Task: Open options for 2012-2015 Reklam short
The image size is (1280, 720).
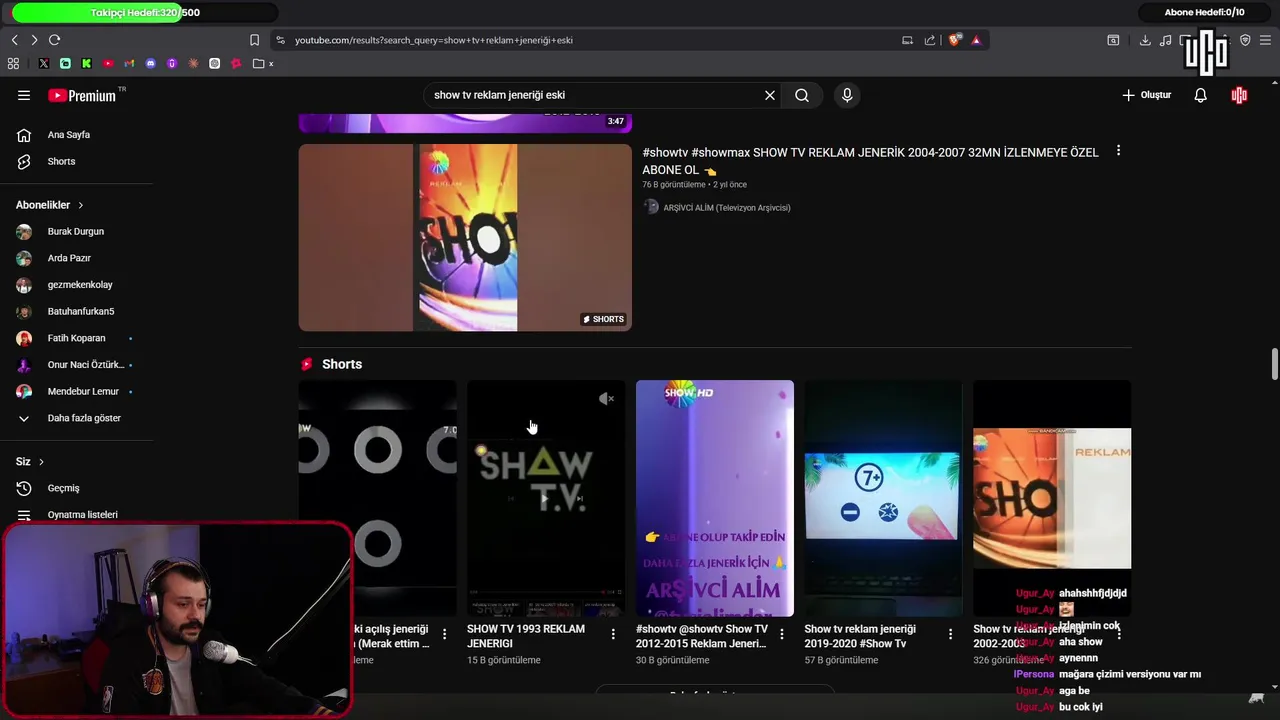Action: coord(782,634)
